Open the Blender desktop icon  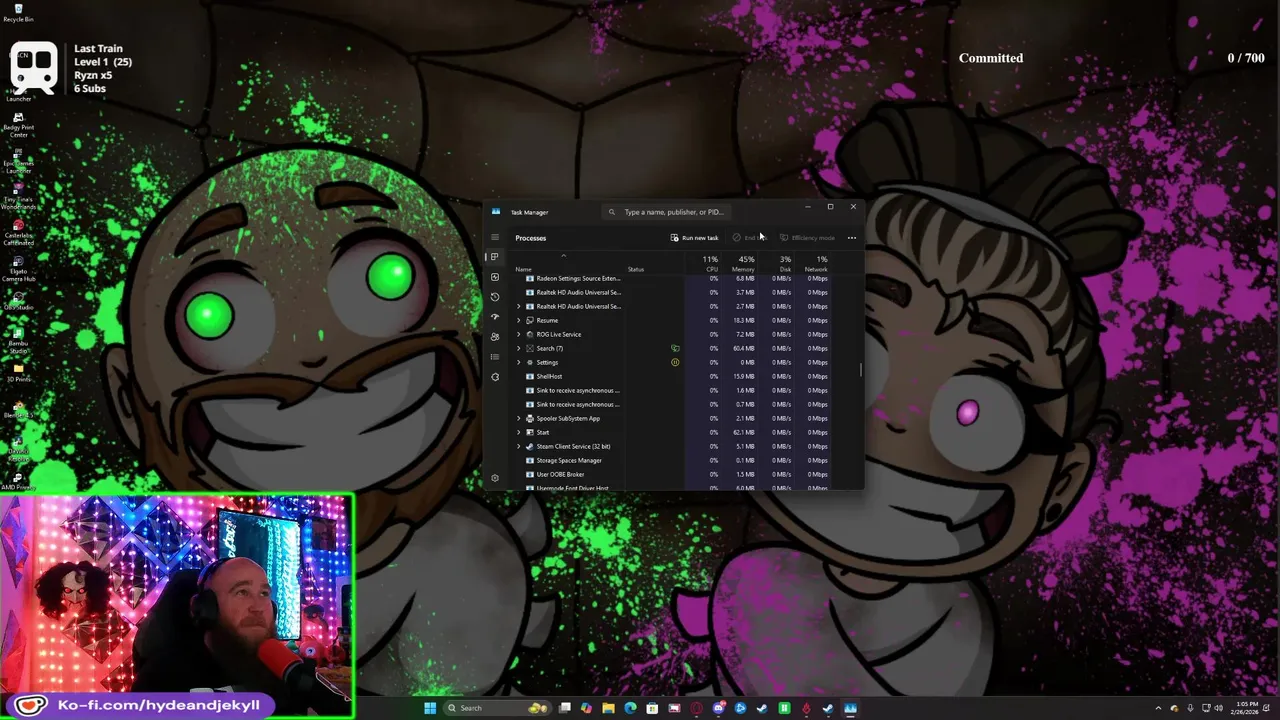(x=18, y=408)
